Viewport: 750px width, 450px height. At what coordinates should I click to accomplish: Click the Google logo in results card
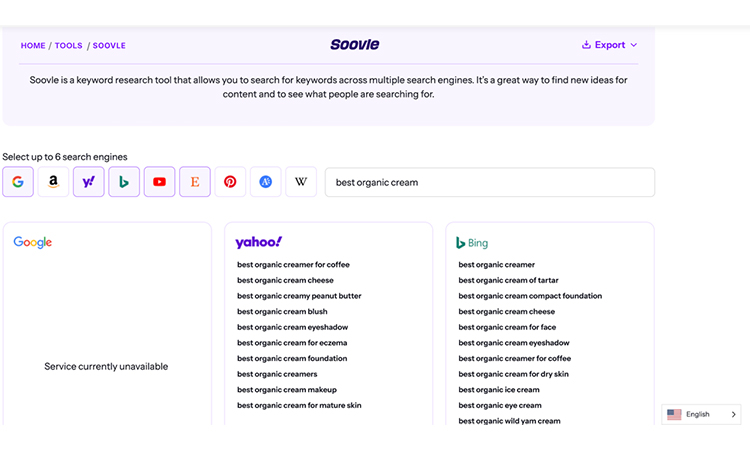point(33,242)
